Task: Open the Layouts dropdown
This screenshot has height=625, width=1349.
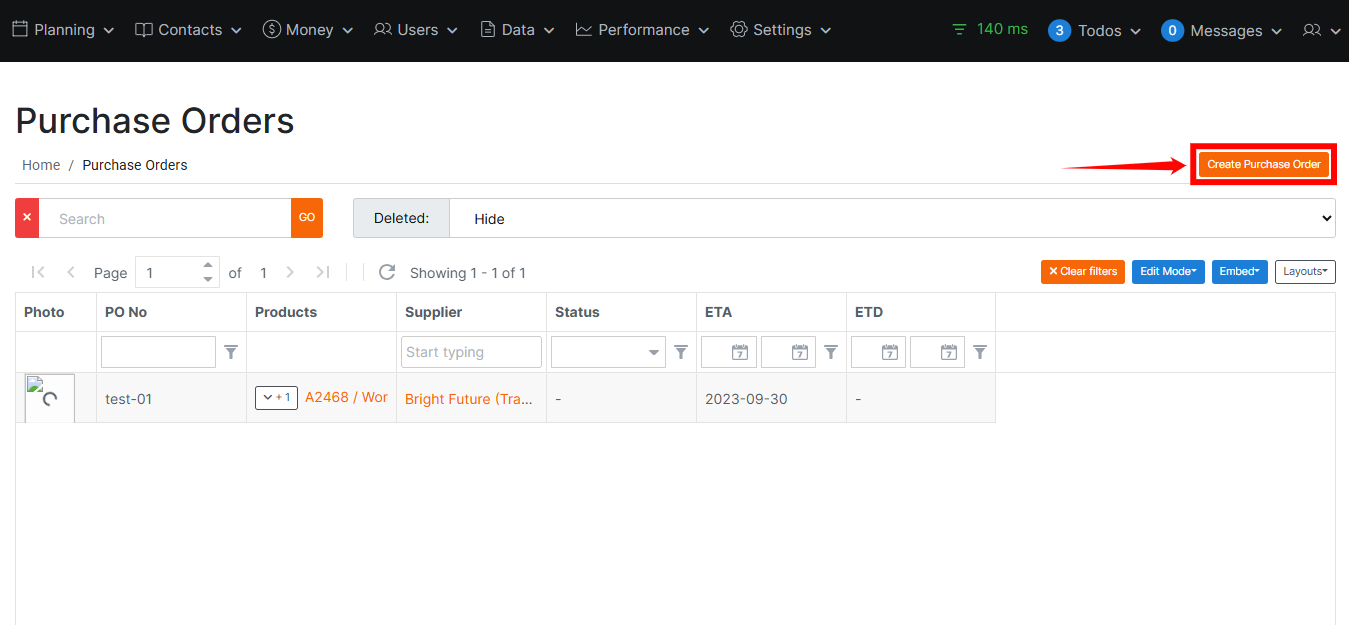Action: click(1305, 271)
